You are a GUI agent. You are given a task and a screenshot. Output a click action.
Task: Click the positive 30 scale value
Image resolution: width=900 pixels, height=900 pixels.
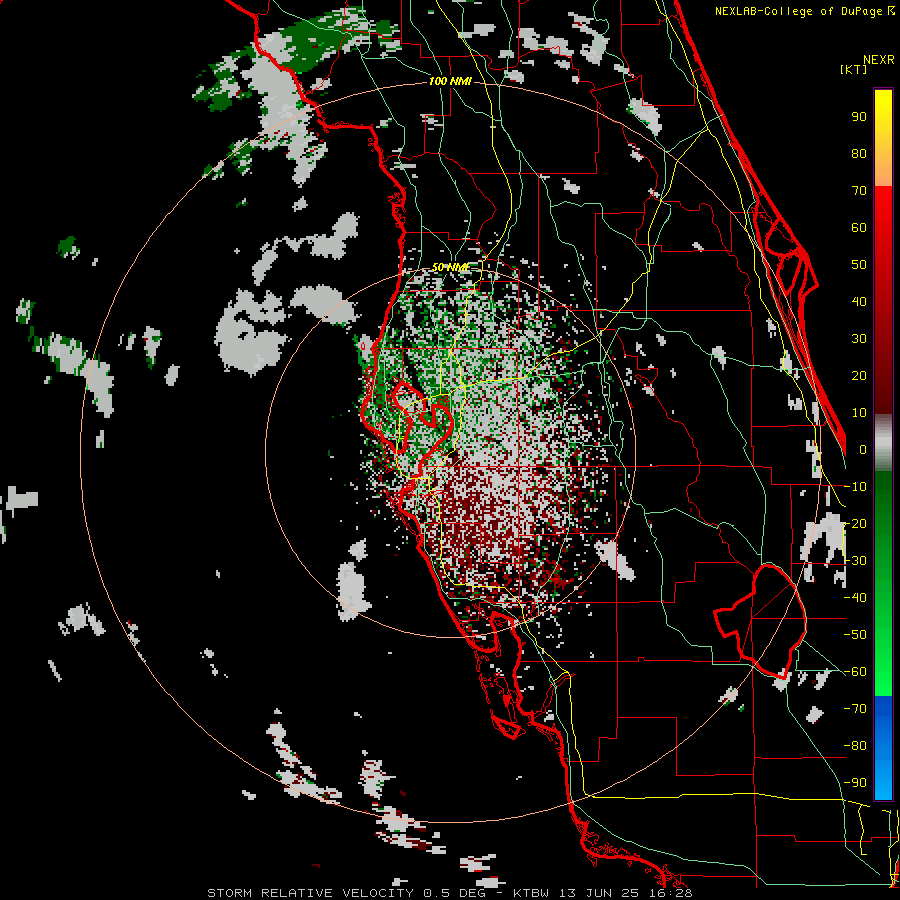click(x=859, y=339)
